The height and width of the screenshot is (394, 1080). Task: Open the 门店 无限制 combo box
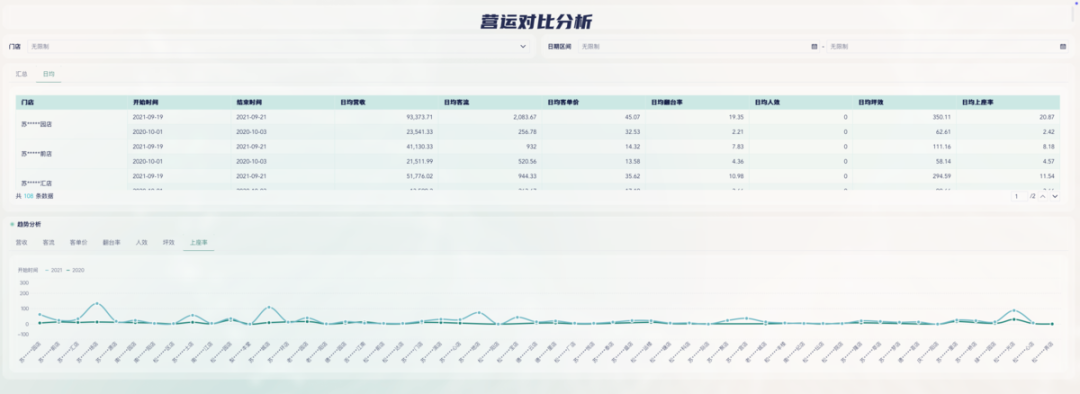click(x=279, y=47)
